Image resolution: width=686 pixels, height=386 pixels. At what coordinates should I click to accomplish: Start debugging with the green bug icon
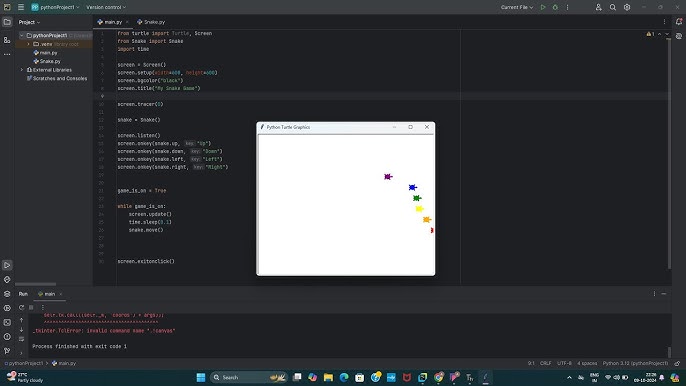pyautogui.click(x=555, y=7)
